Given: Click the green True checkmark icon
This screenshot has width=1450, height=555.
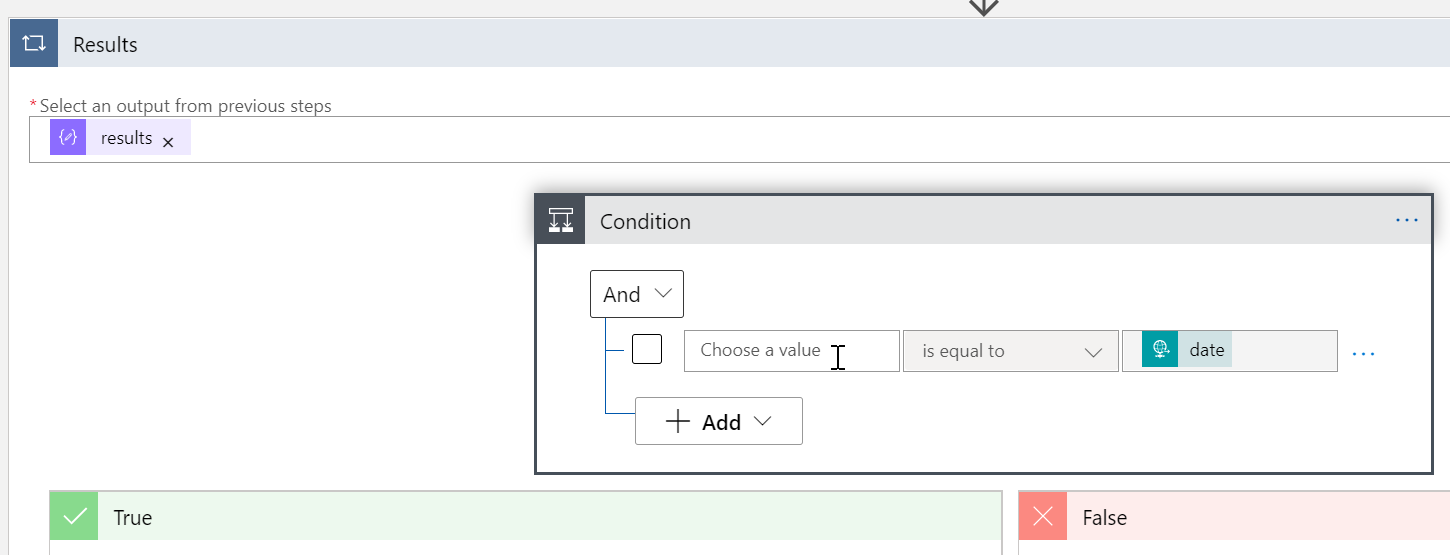Looking at the screenshot, I should [x=74, y=517].
